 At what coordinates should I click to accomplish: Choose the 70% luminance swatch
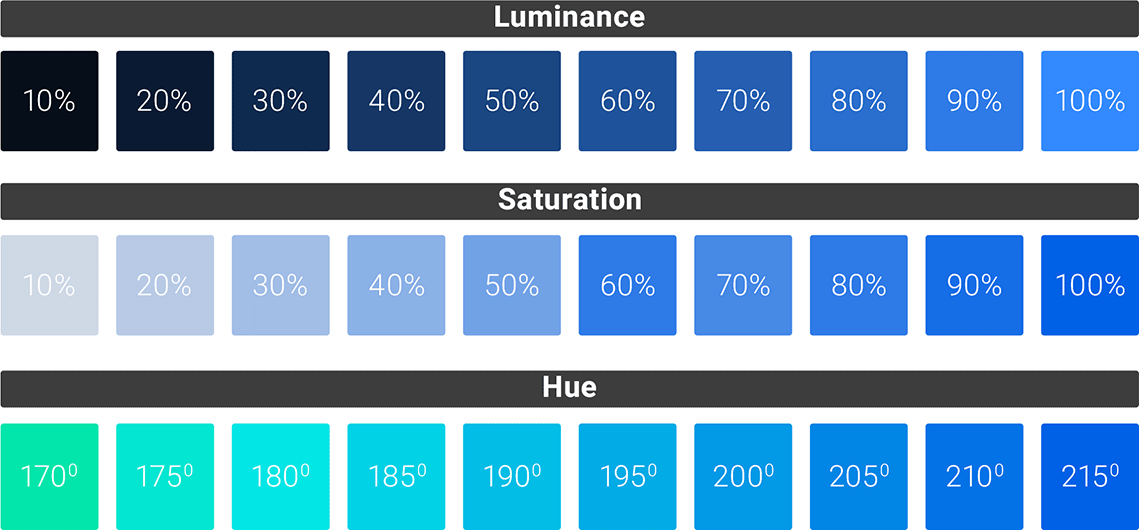[743, 101]
